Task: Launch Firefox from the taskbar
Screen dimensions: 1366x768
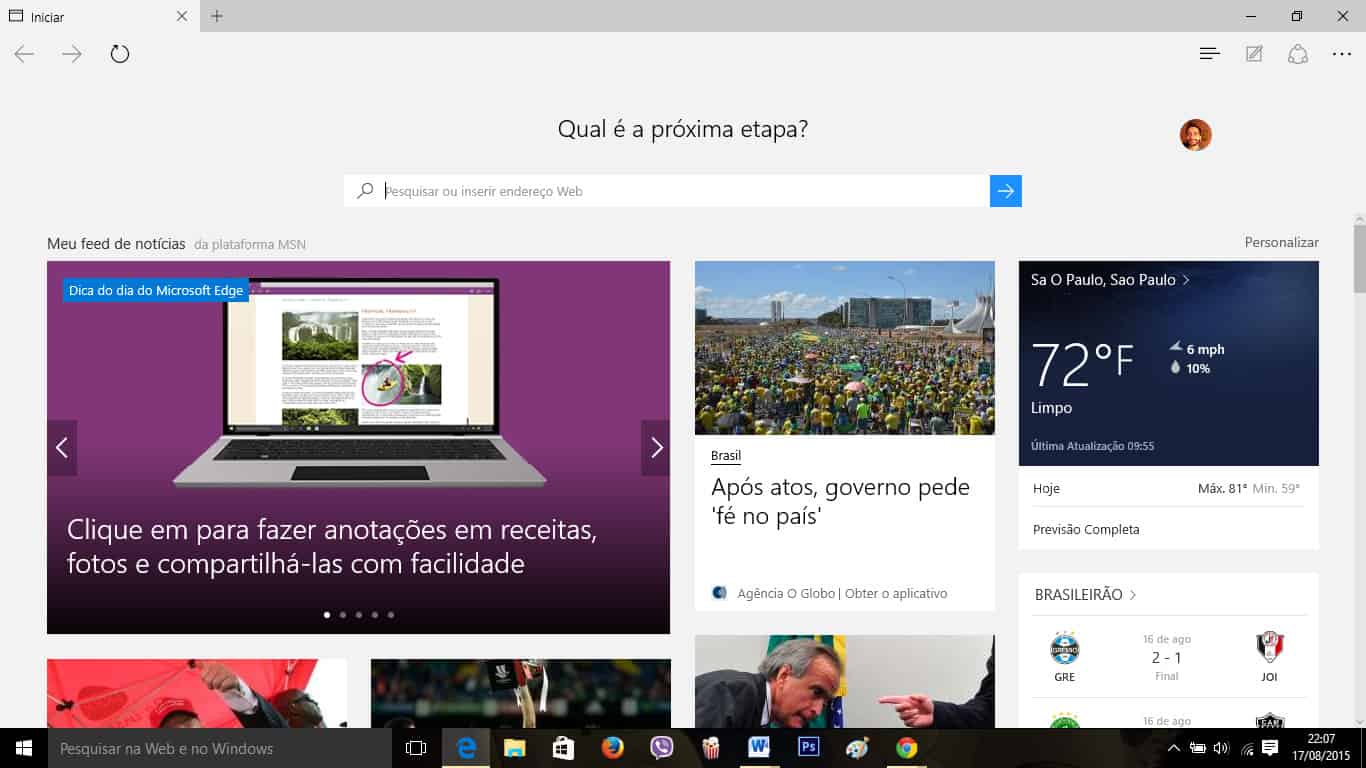Action: [612, 748]
